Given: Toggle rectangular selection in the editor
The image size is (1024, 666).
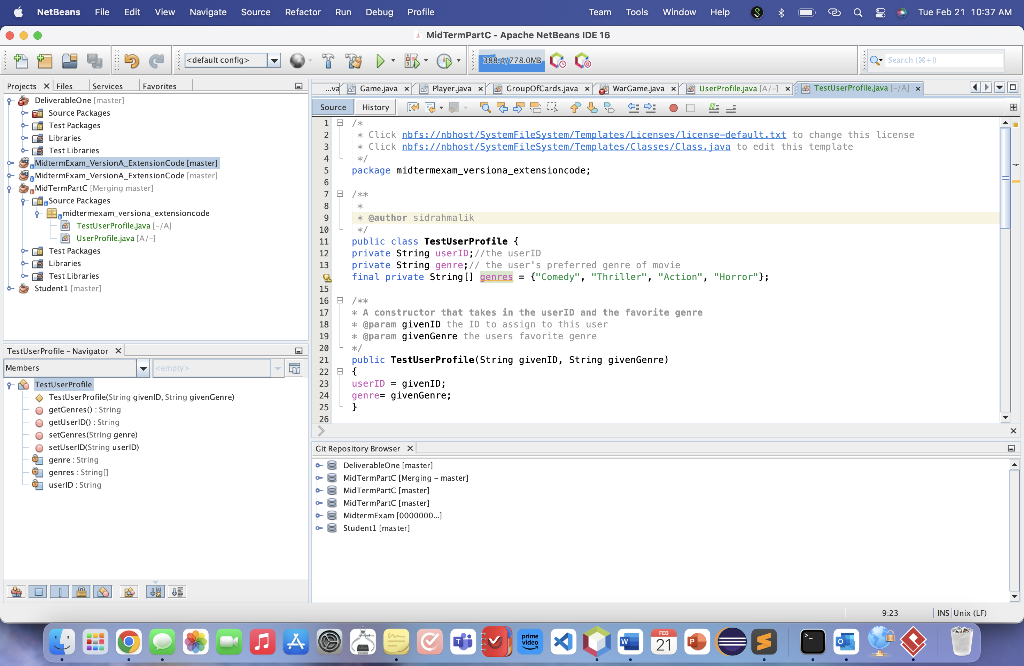Looking at the screenshot, I should point(552,108).
